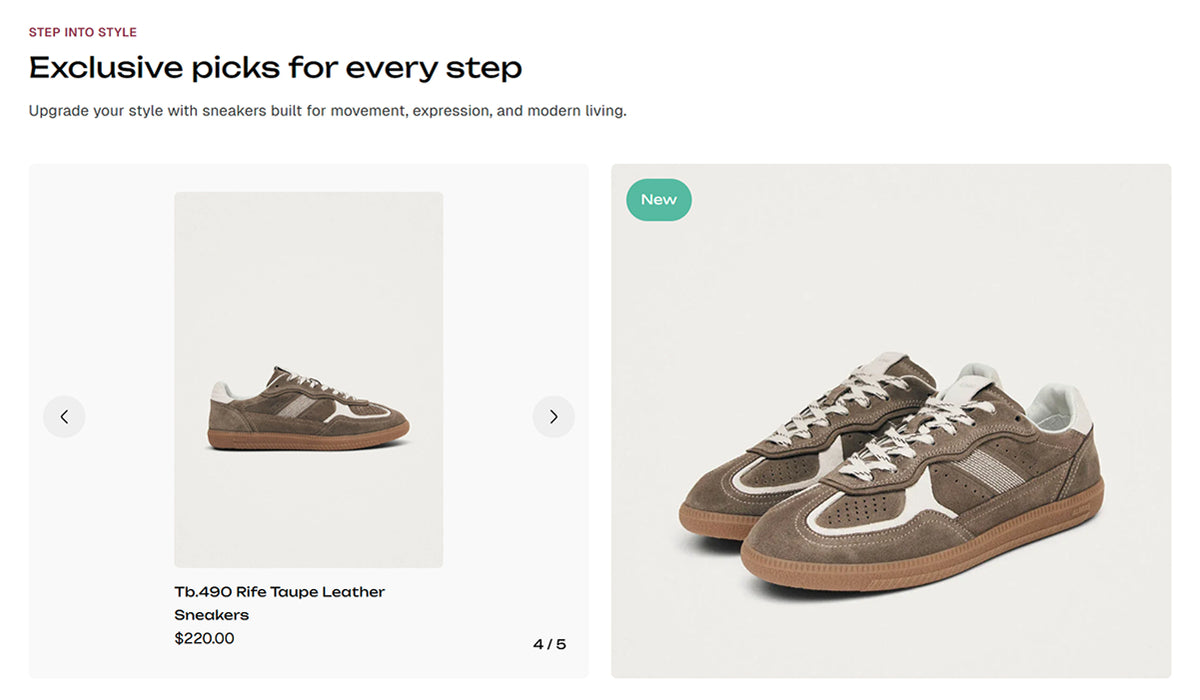Click the gum sole of the small sneaker
This screenshot has width=1200, height=700.
tap(308, 439)
